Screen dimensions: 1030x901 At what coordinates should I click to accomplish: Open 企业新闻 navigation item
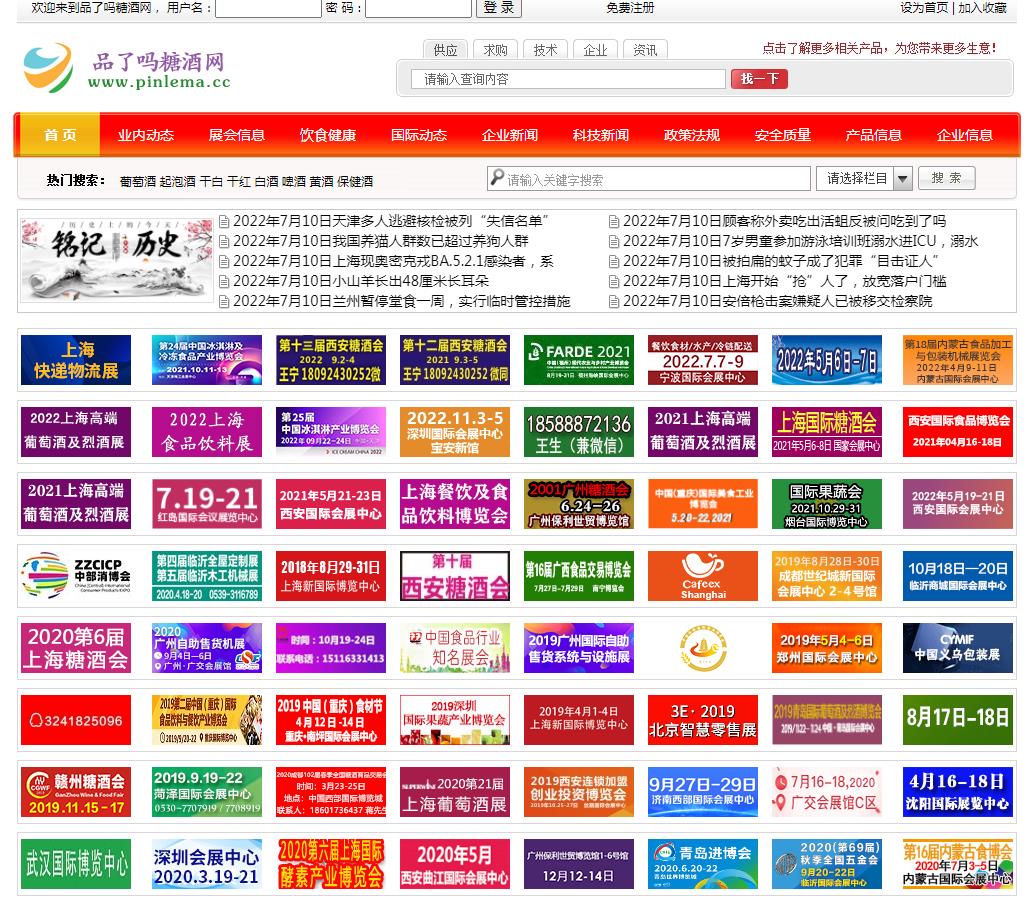tap(510, 135)
